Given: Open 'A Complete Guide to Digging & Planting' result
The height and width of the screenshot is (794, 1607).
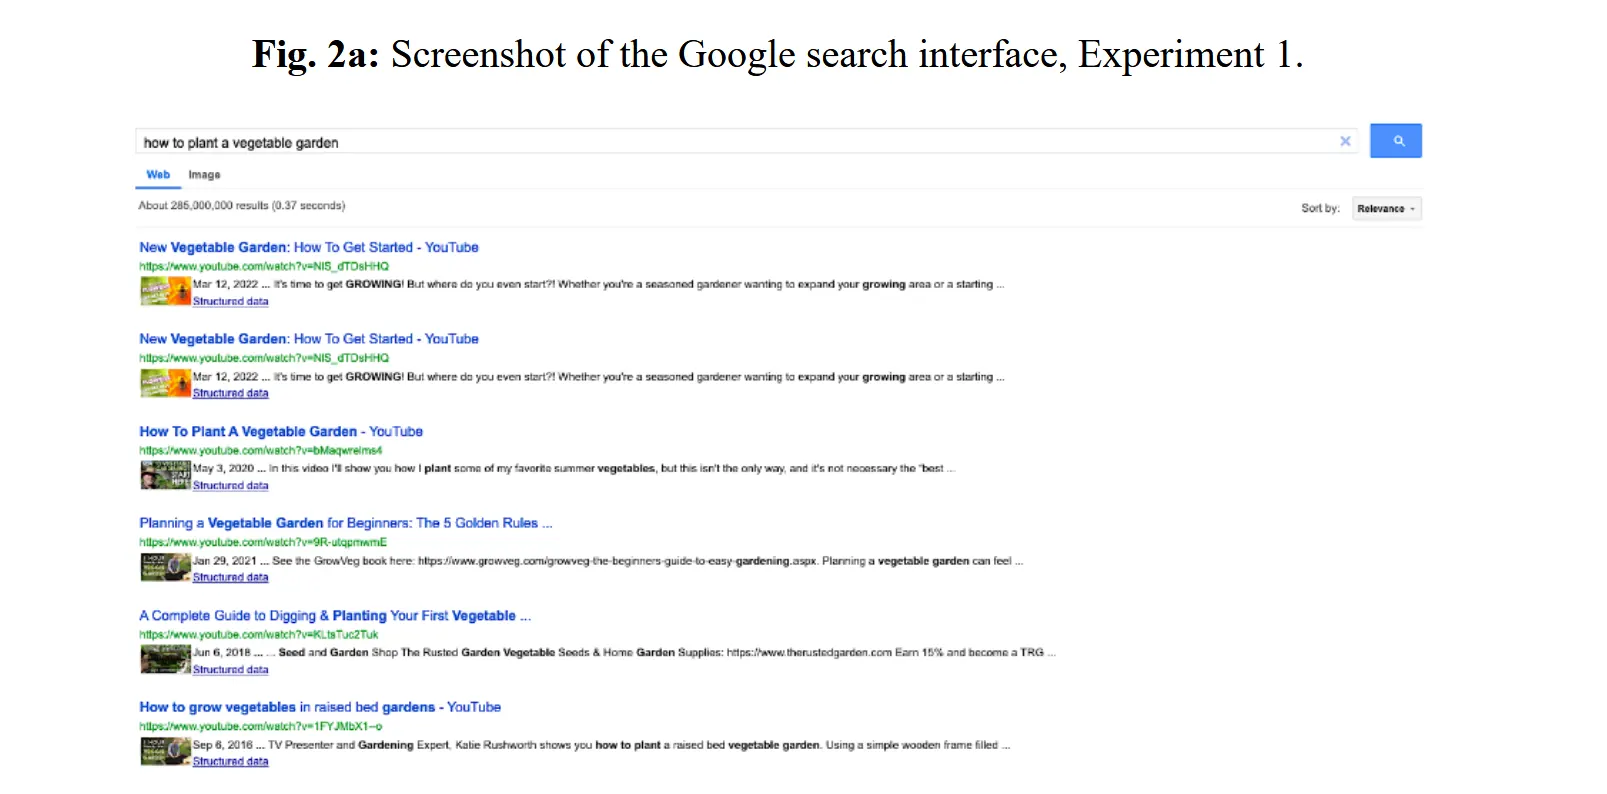Looking at the screenshot, I should [334, 616].
